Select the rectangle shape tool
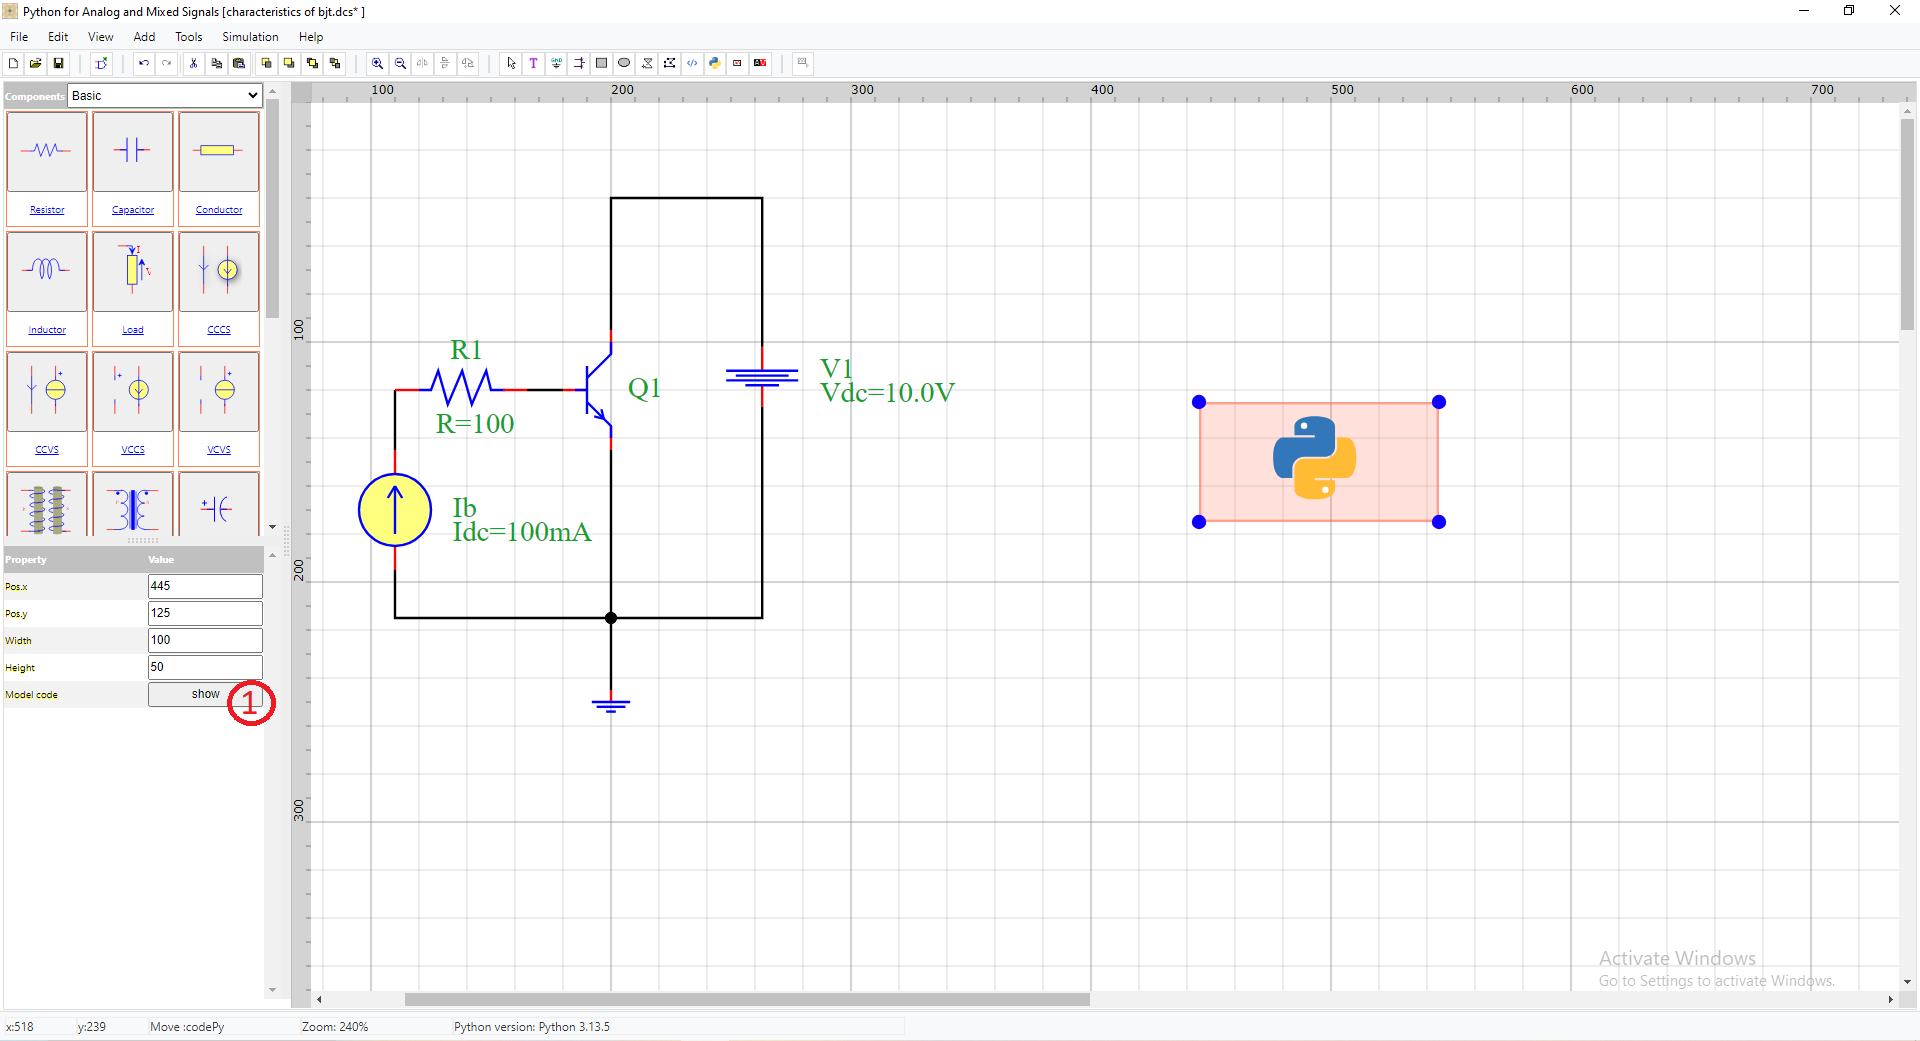Screen dimensions: 1920x1041 [x=602, y=63]
